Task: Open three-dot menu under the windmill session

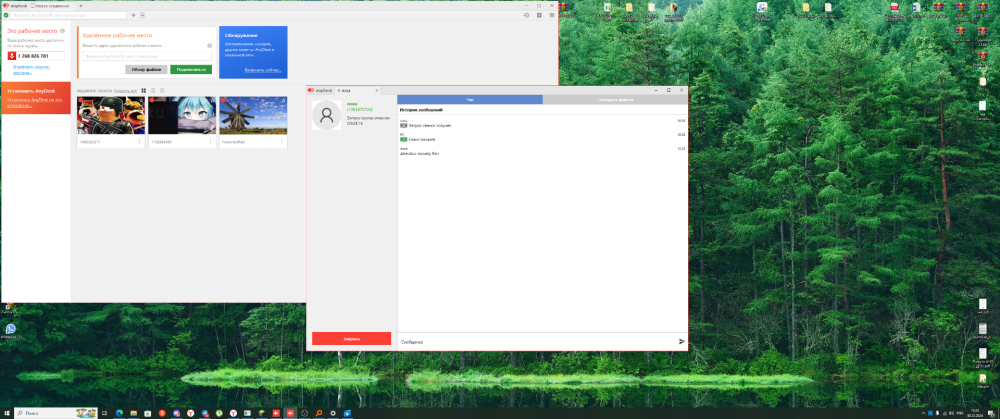Action: point(282,142)
